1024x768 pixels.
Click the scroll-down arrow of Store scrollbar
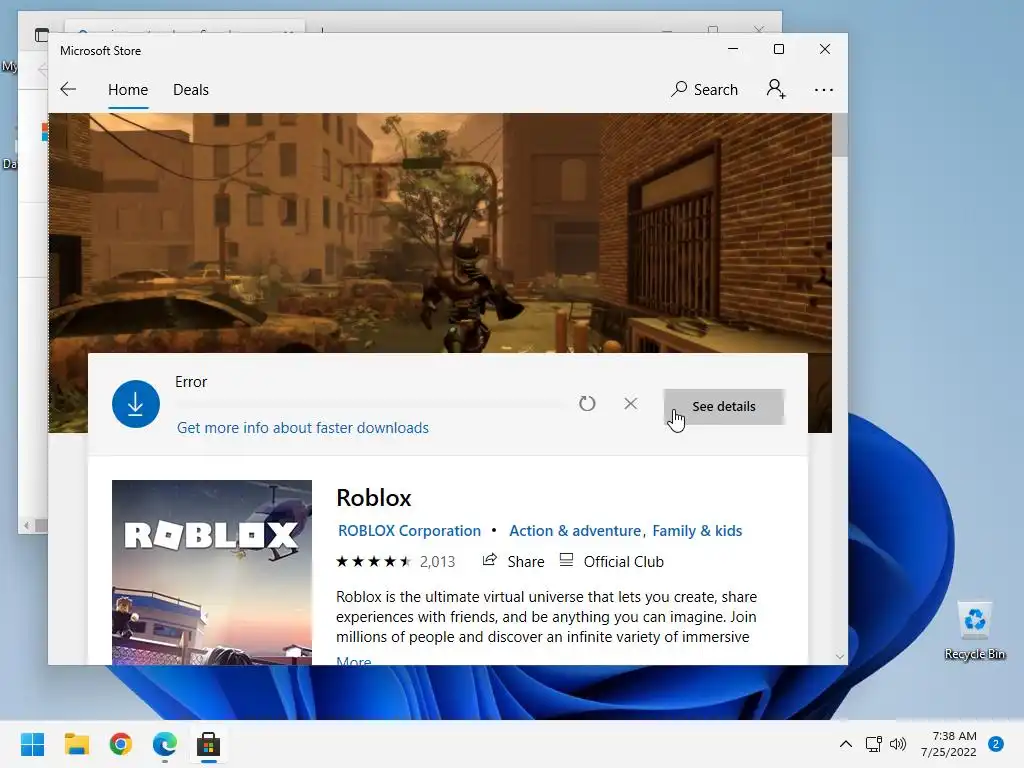(840, 656)
